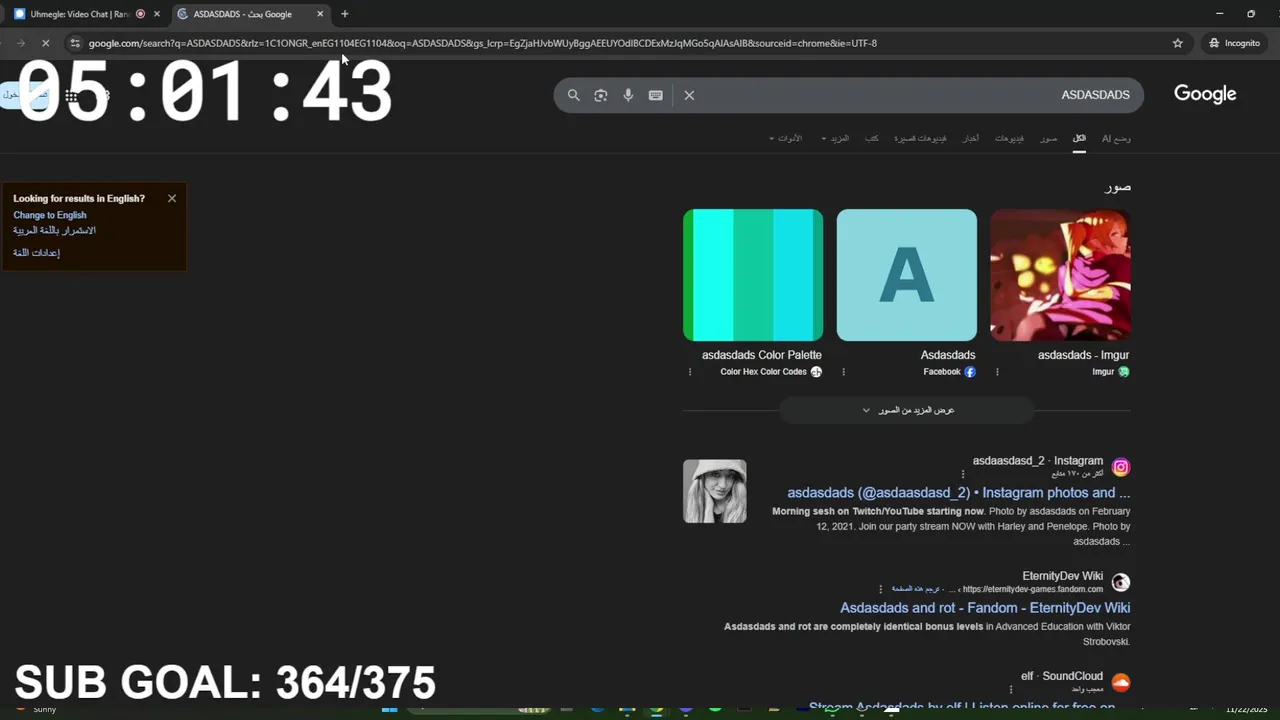This screenshot has height=720, width=1280.
Task: Click the Google logo
Action: click(x=1205, y=94)
